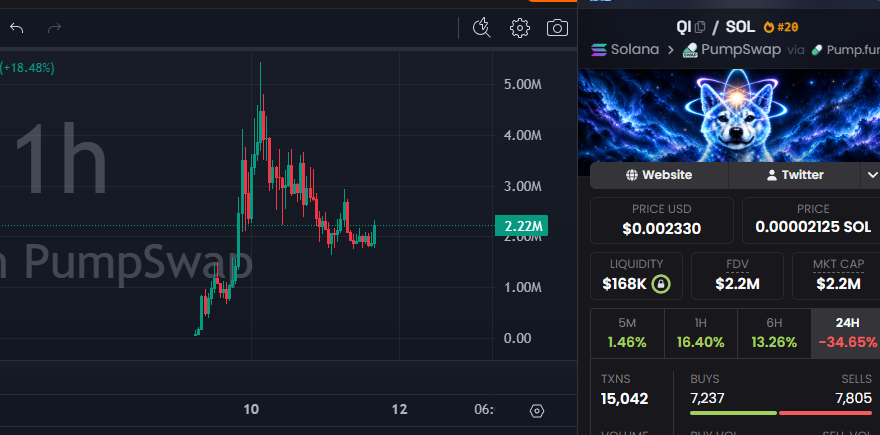Screen dimensions: 880x435
Task: Click the fire trending rank #20
Action: [781, 27]
